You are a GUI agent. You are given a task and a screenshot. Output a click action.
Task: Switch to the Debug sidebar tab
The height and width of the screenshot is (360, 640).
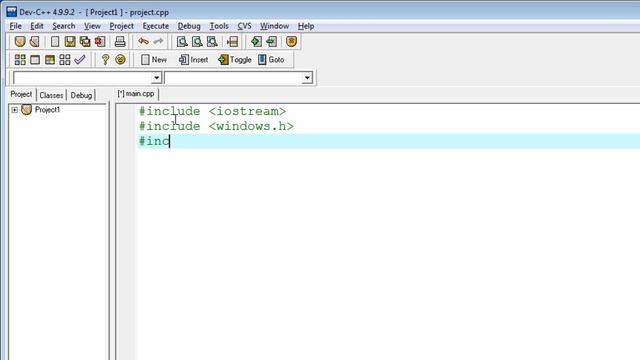tap(81, 95)
